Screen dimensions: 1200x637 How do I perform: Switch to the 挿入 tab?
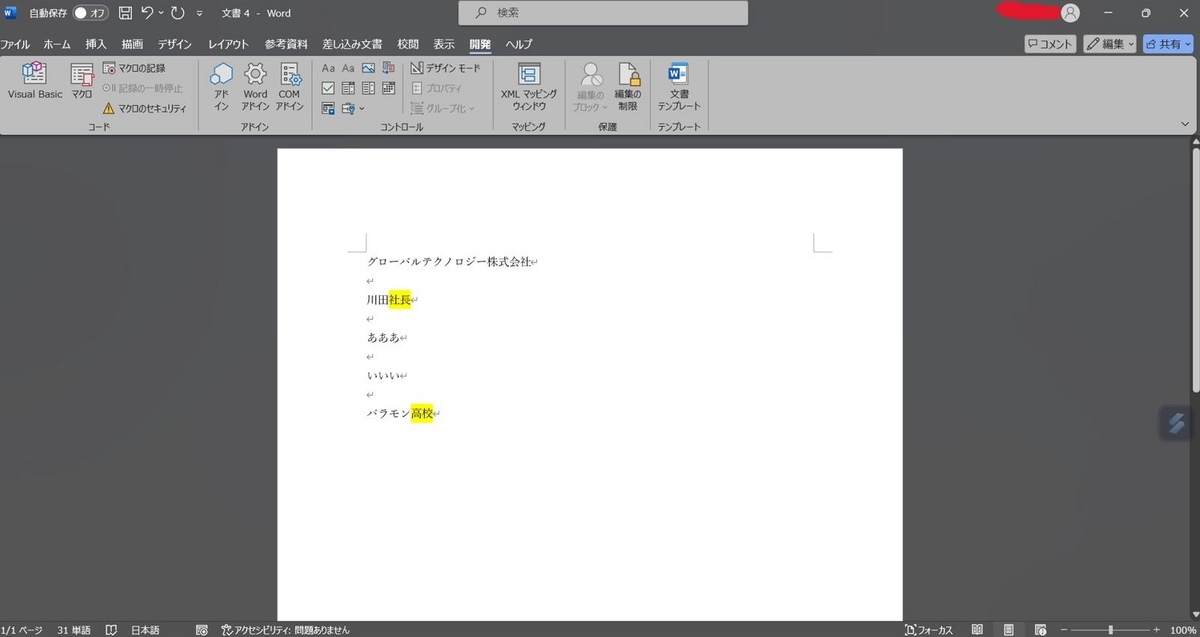click(x=96, y=44)
